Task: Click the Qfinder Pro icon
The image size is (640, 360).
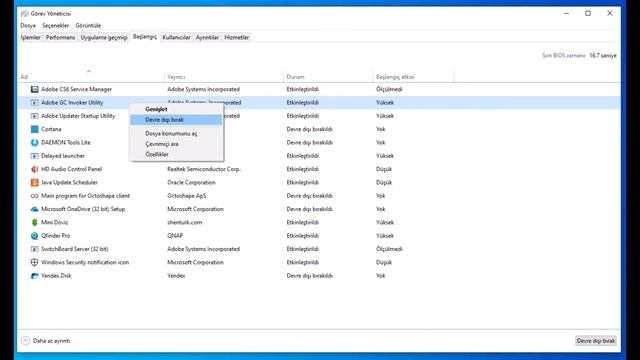Action: click(34, 236)
